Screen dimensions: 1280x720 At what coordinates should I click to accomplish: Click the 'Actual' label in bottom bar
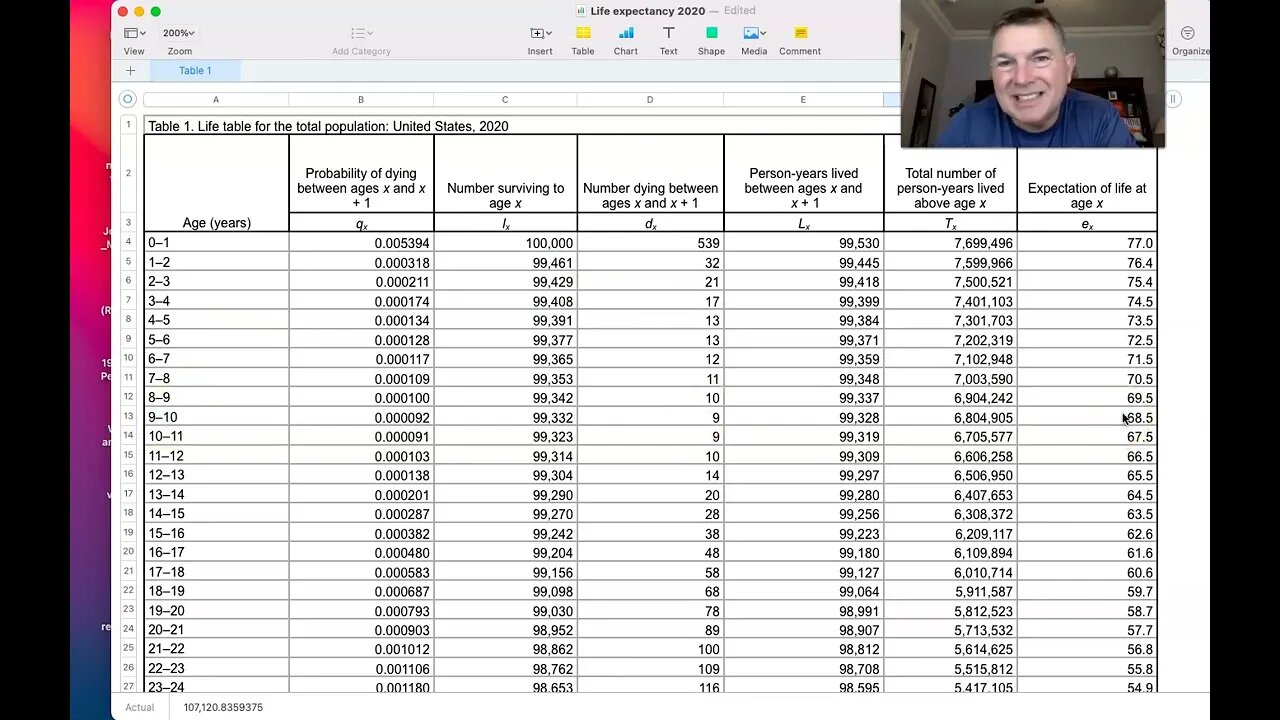point(139,707)
